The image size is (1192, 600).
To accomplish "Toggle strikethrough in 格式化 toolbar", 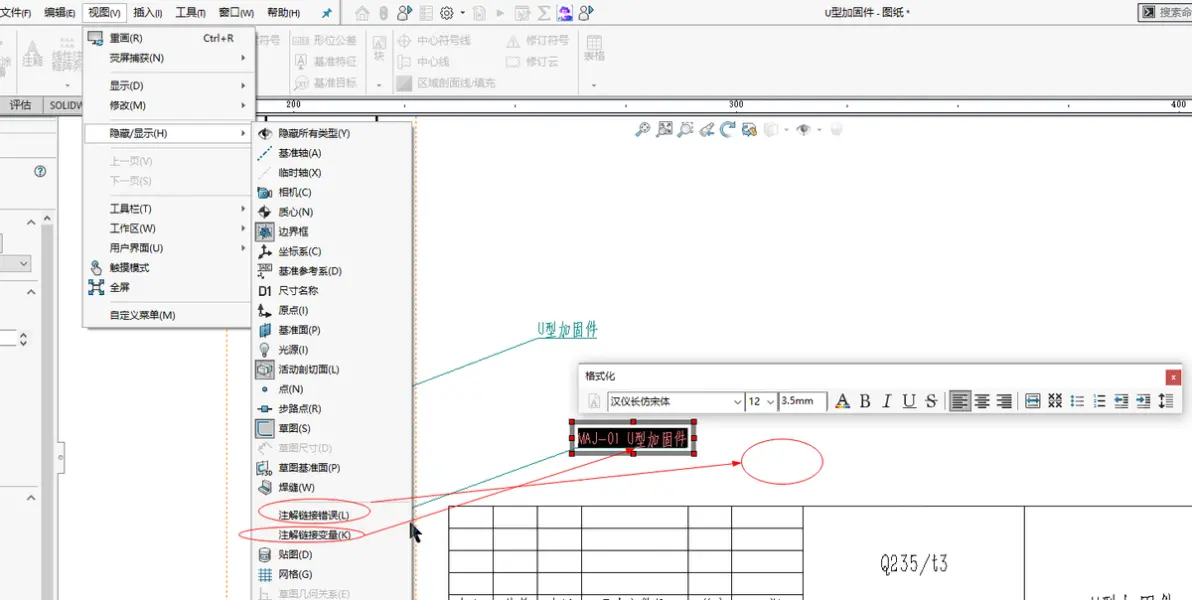I will pyautogui.click(x=931, y=401).
